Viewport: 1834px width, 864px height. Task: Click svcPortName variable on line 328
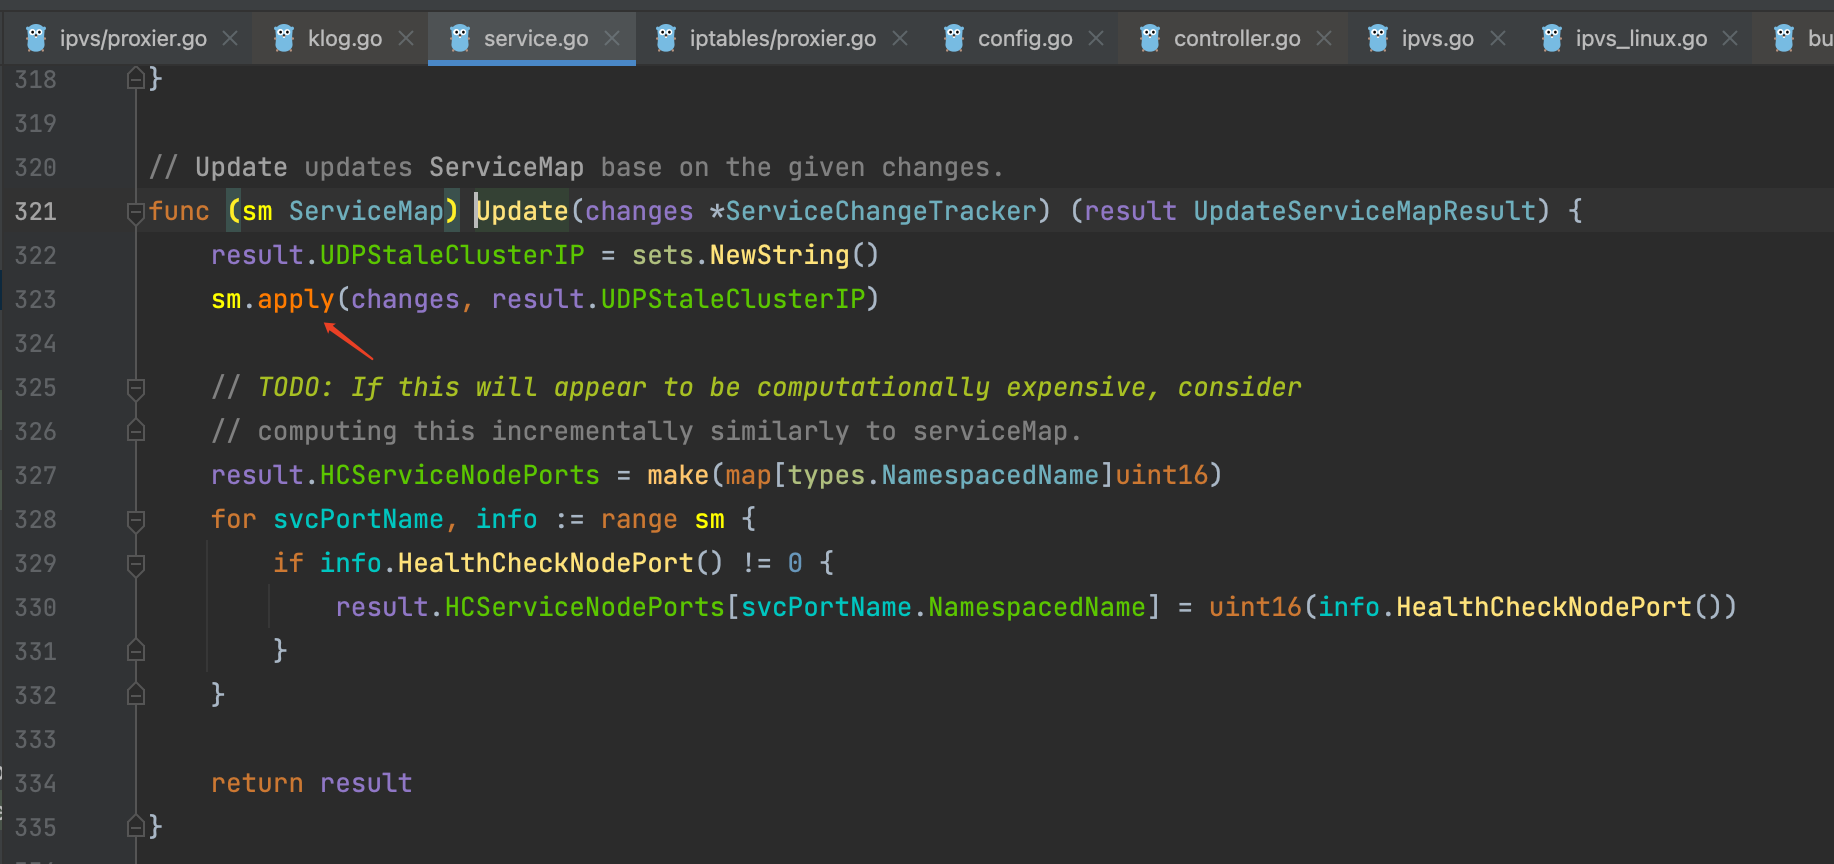point(358,519)
